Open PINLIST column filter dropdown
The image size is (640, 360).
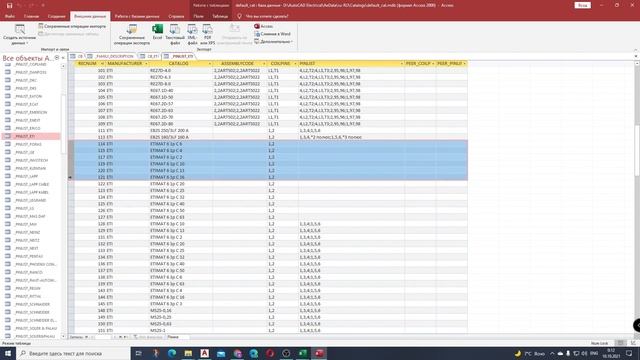(x=401, y=64)
